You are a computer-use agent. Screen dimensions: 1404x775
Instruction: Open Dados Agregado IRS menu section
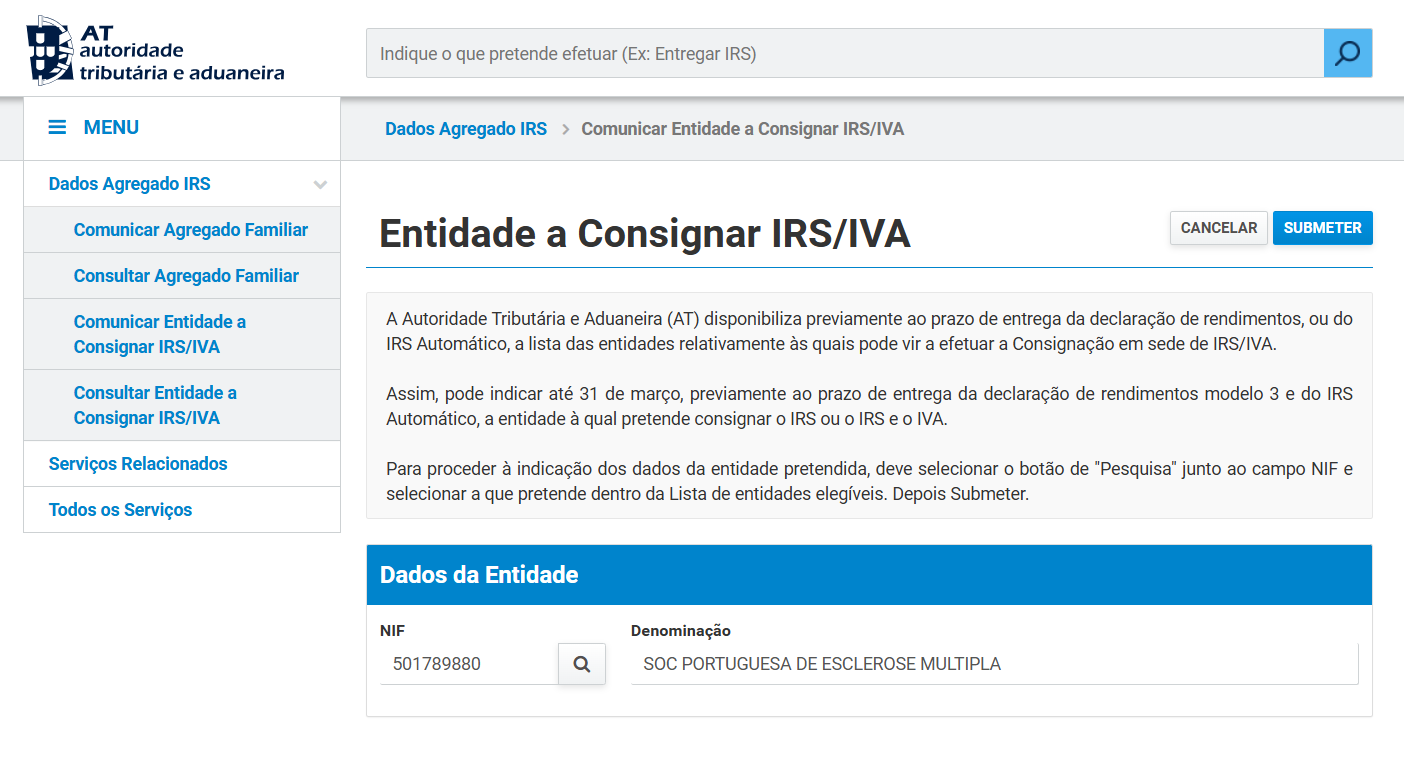(x=182, y=184)
